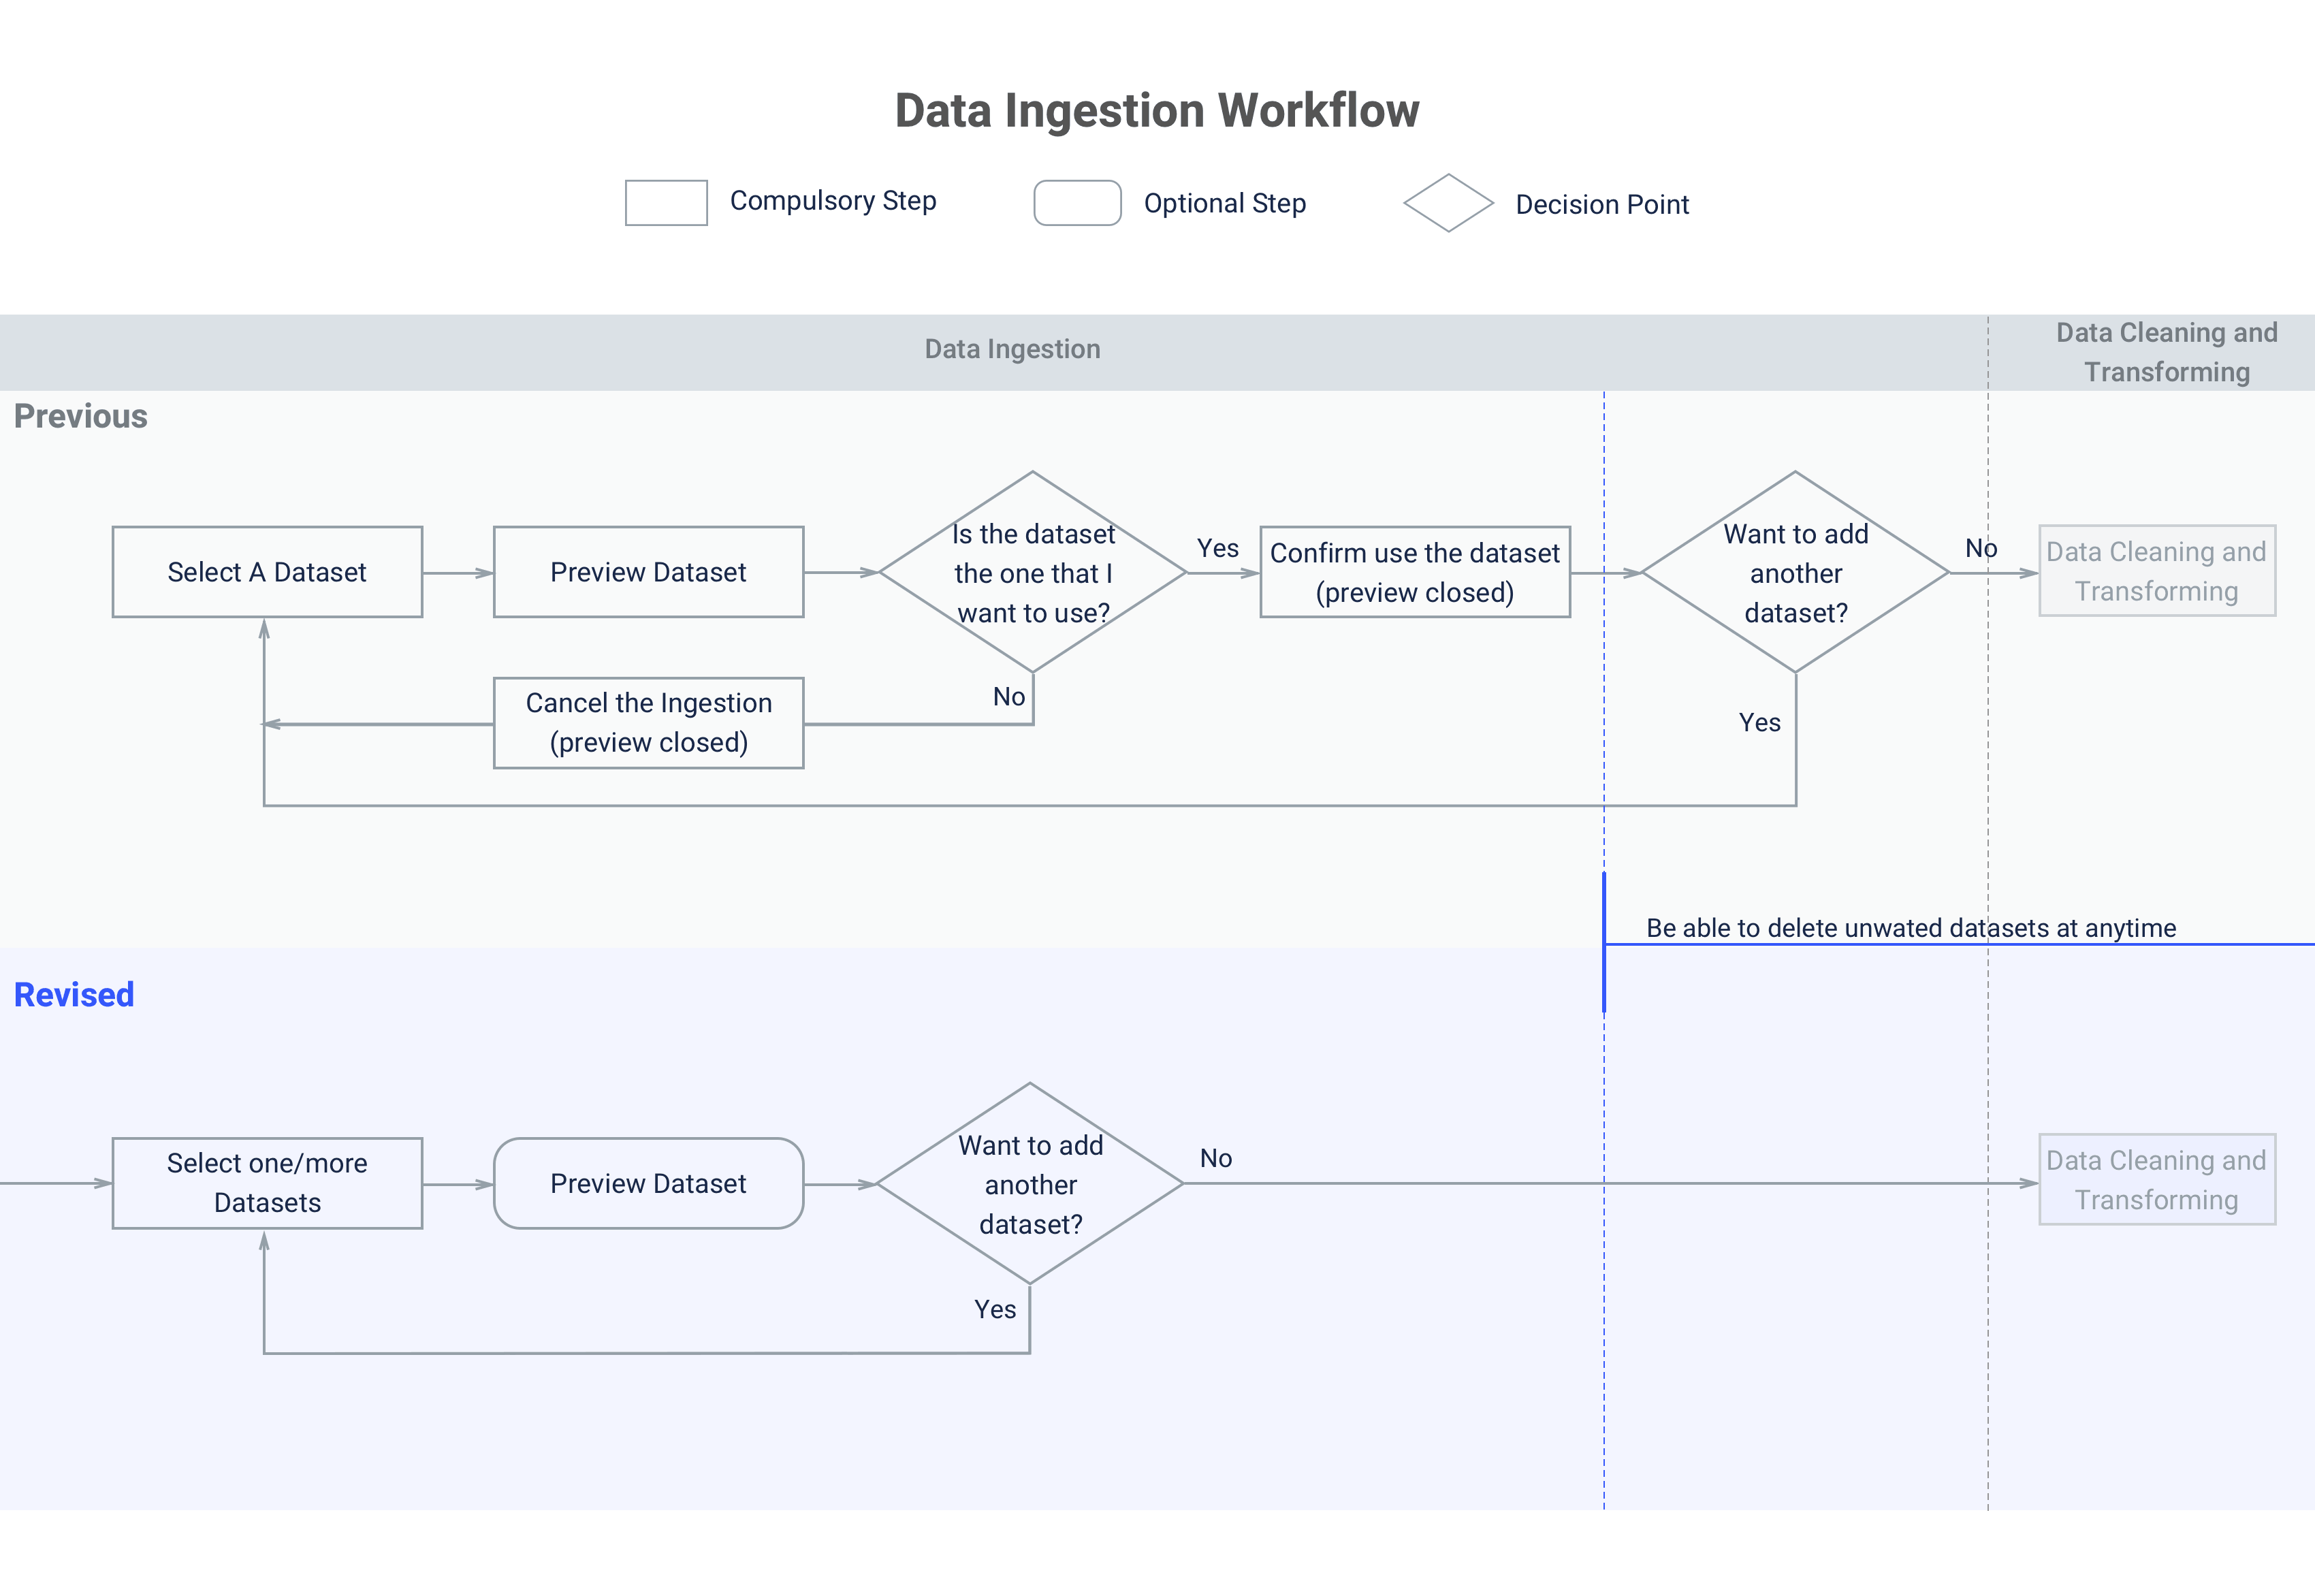The height and width of the screenshot is (1596, 2315).
Task: Click the 'Data Ingestion' column header
Action: pos(1012,349)
